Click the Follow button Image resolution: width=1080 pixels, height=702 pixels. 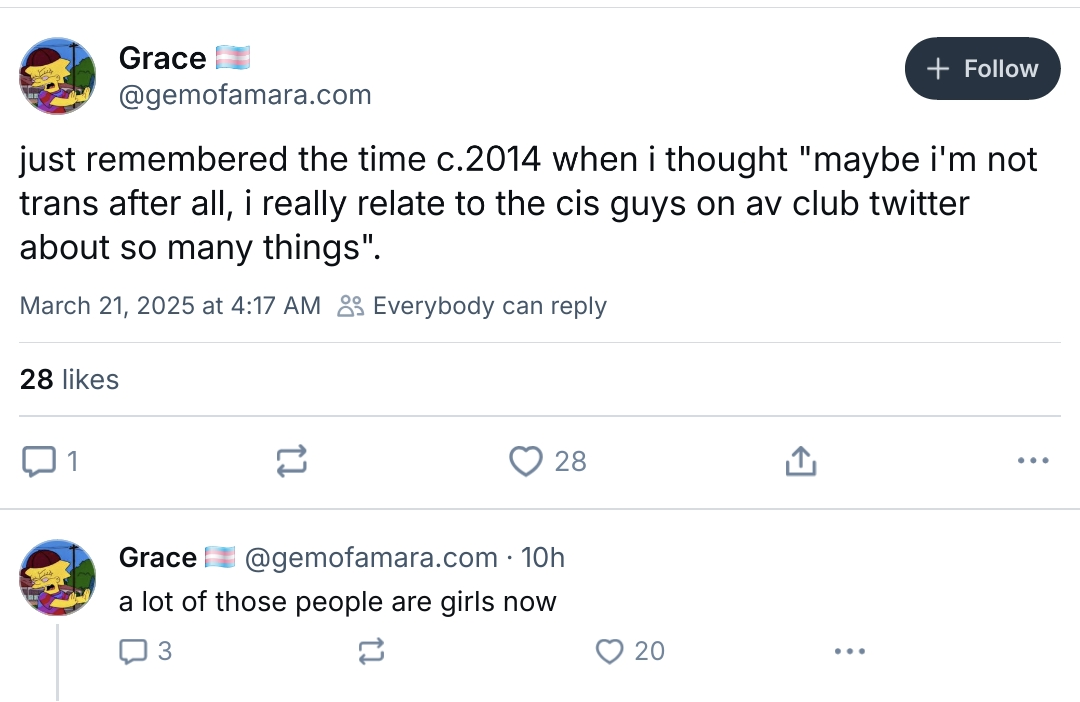(x=982, y=69)
